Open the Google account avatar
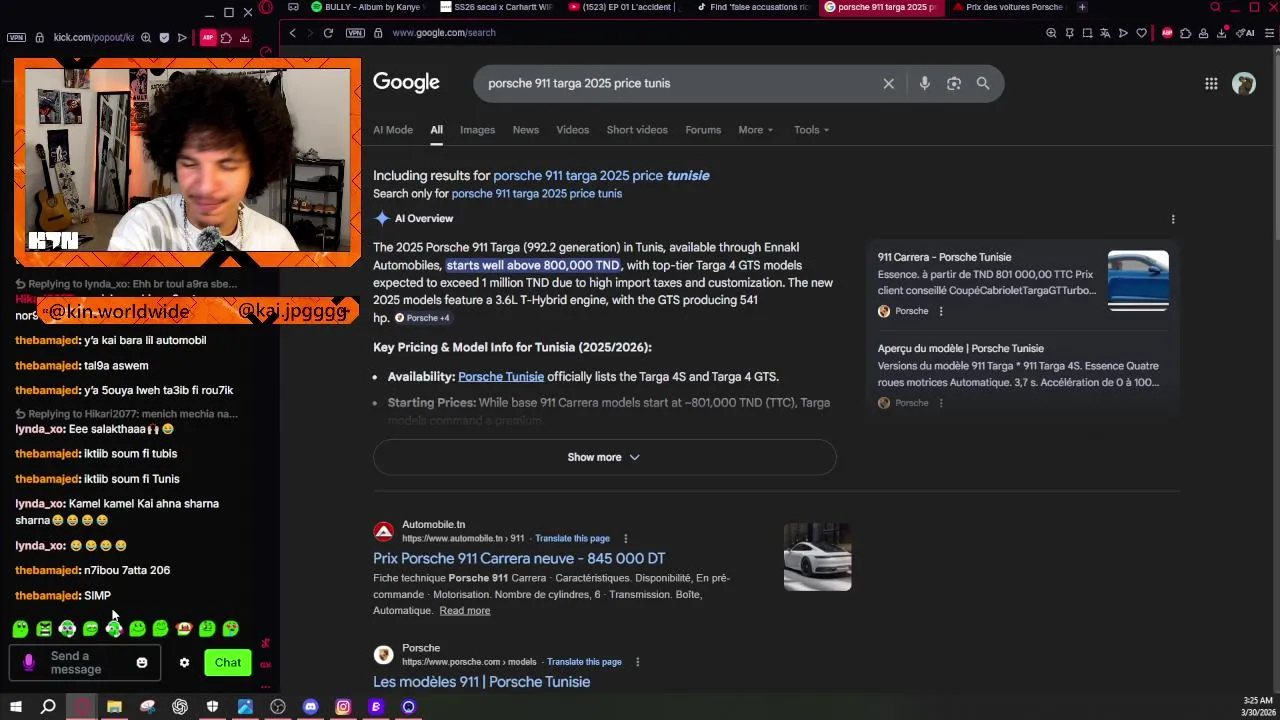This screenshot has height=720, width=1280. point(1244,84)
